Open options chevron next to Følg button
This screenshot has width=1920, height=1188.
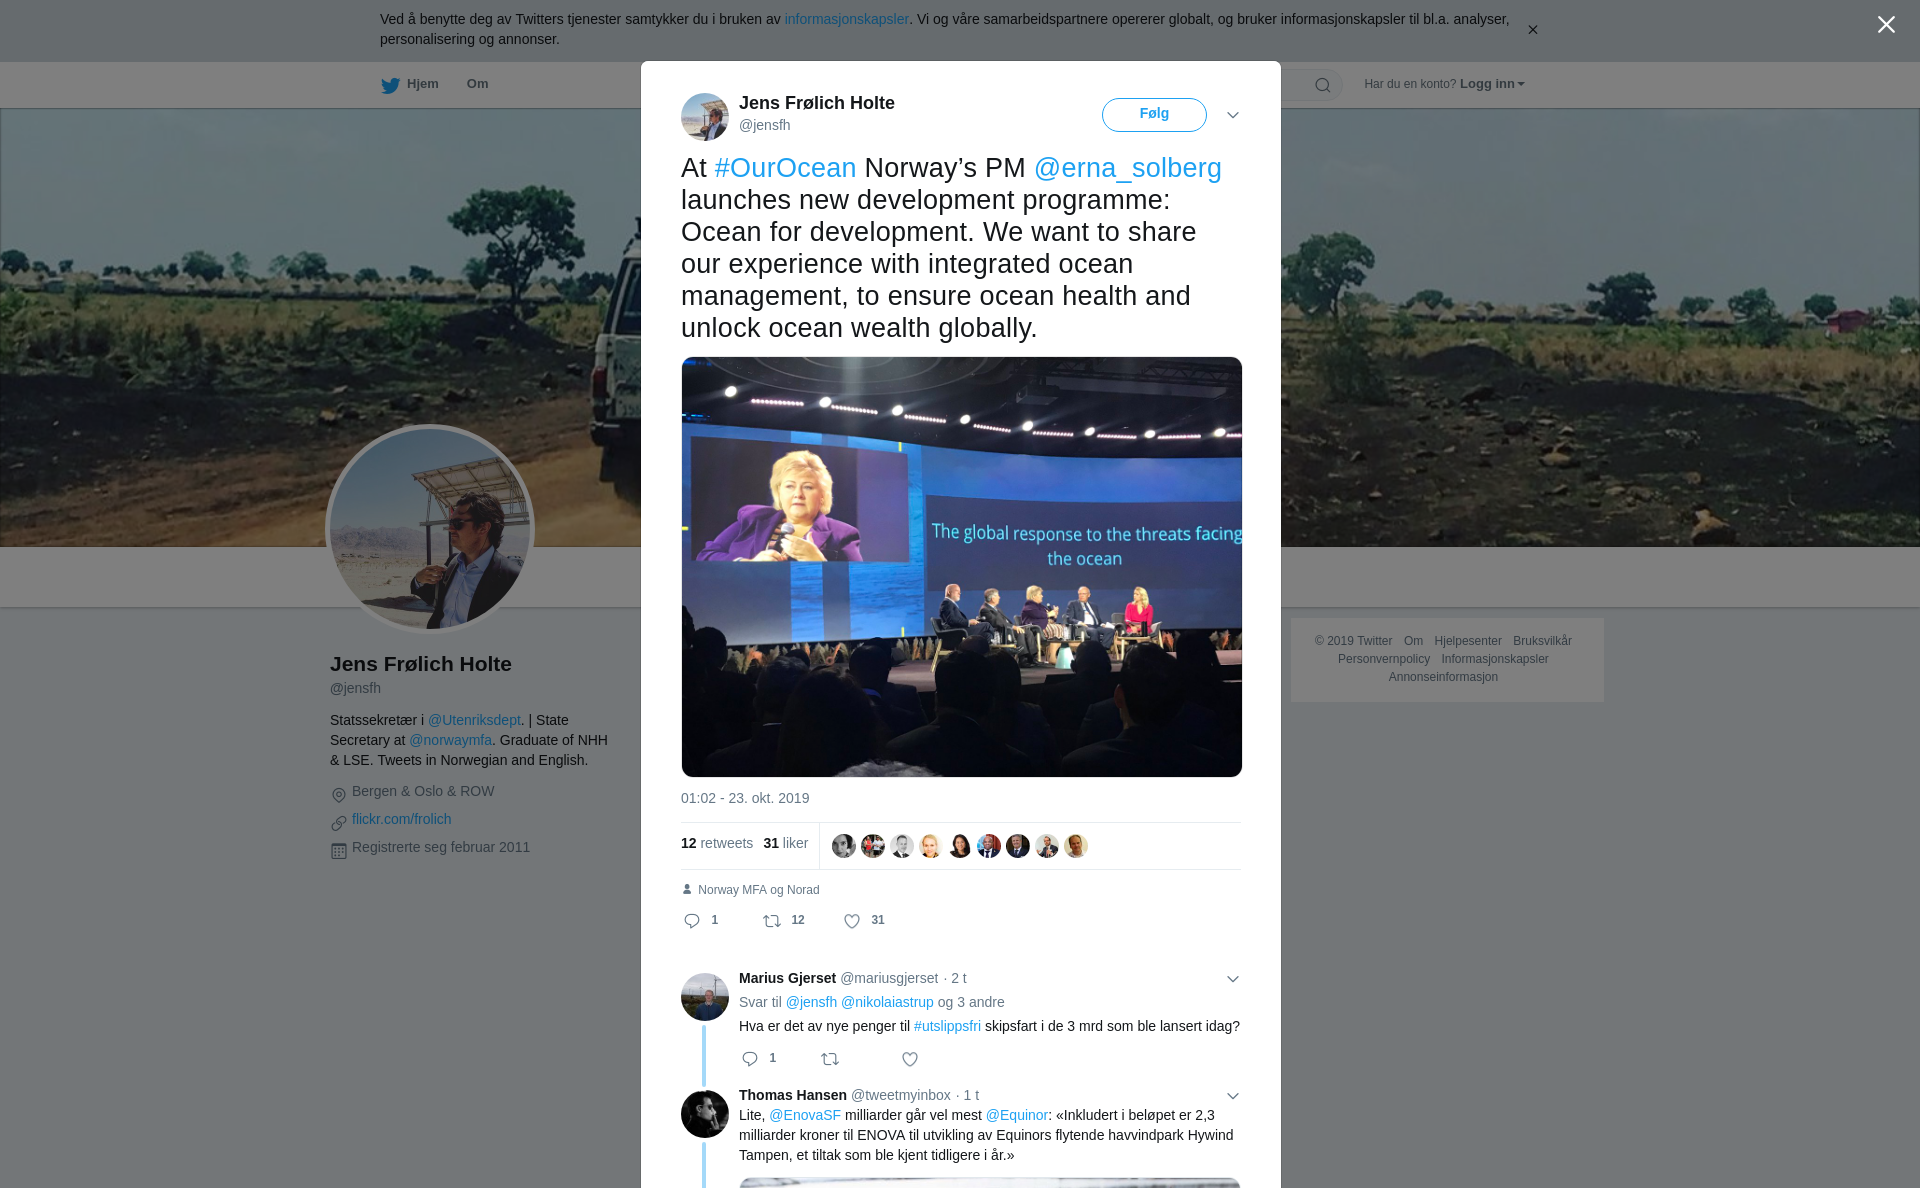click(1233, 115)
